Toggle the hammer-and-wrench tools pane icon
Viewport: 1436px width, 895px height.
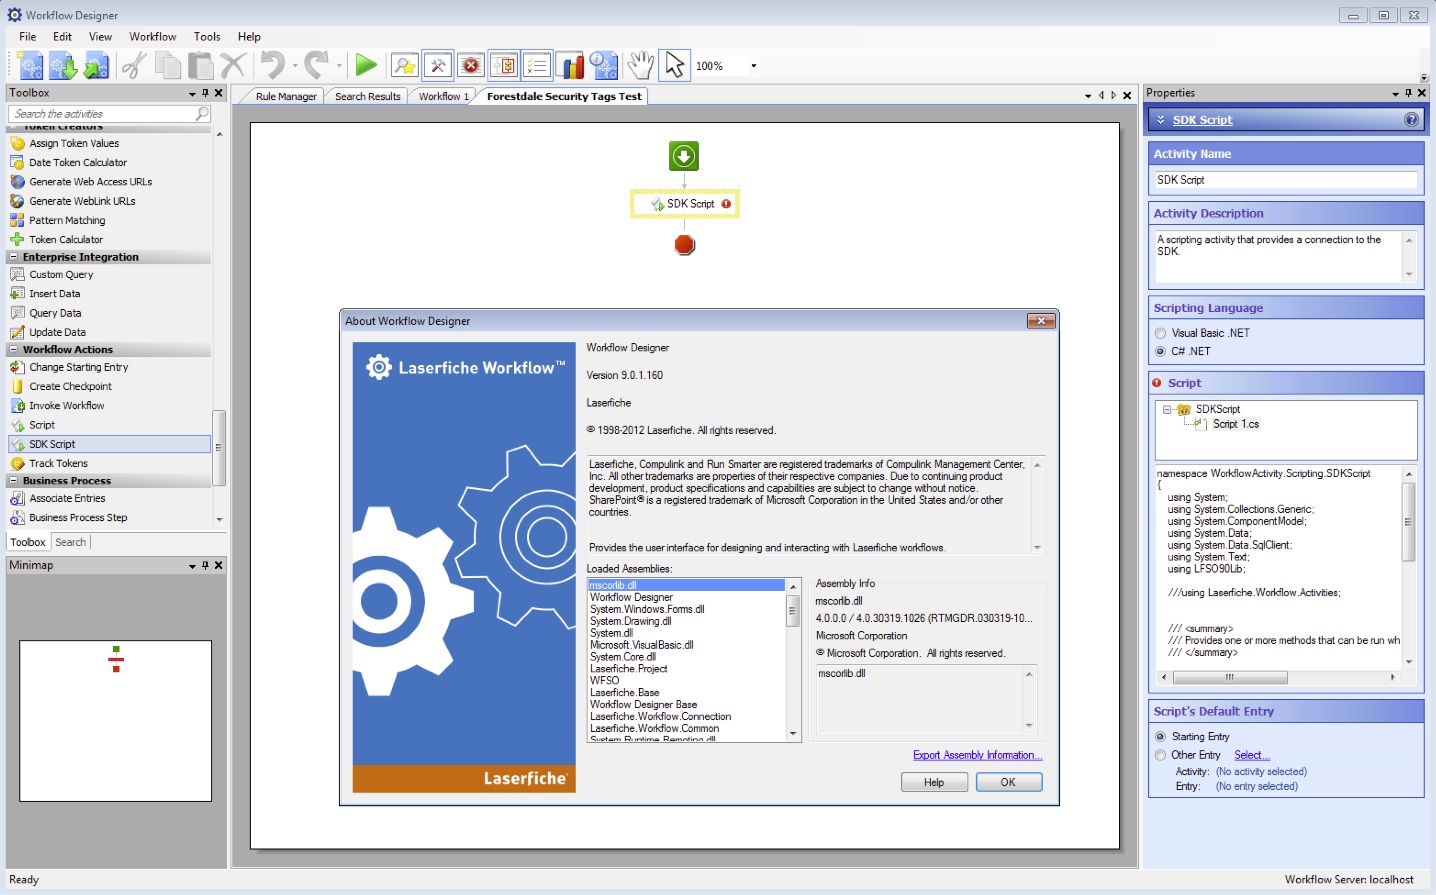438,66
